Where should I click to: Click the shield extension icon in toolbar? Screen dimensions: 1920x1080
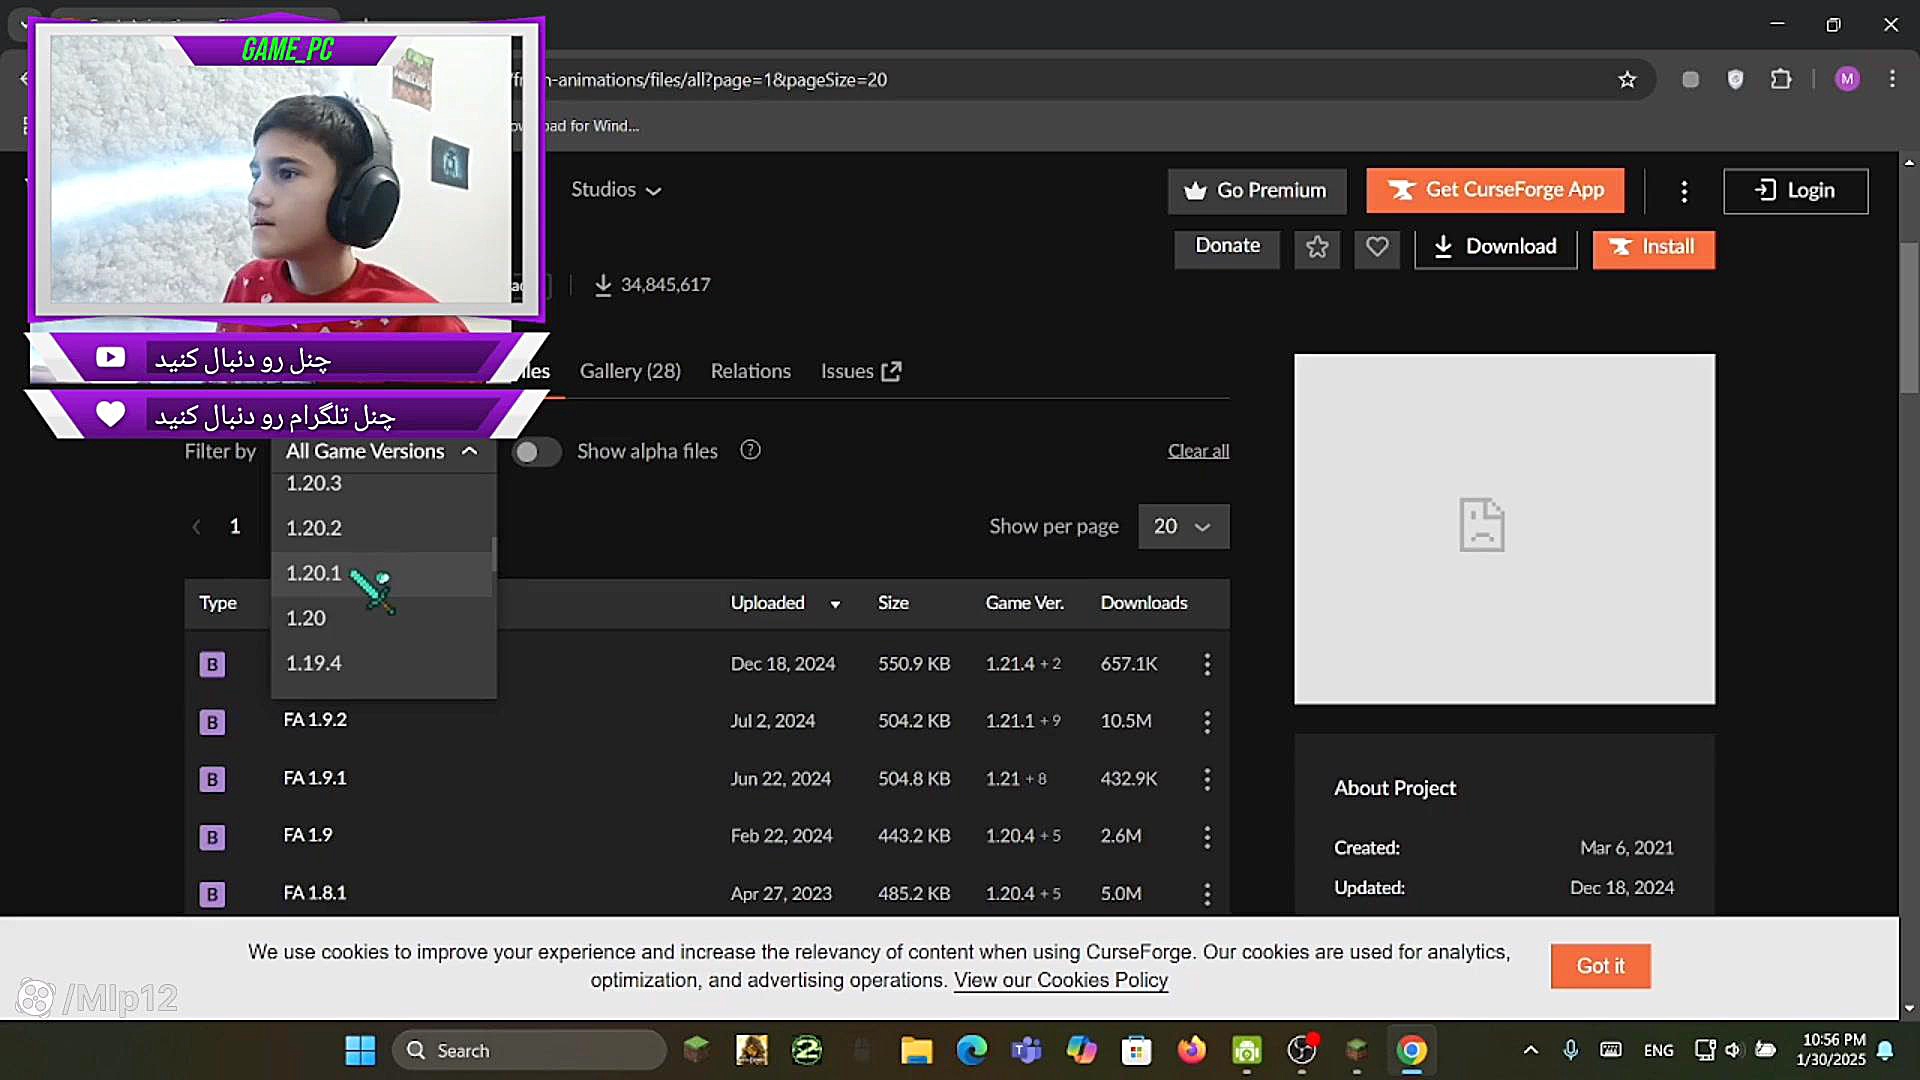coord(1736,80)
